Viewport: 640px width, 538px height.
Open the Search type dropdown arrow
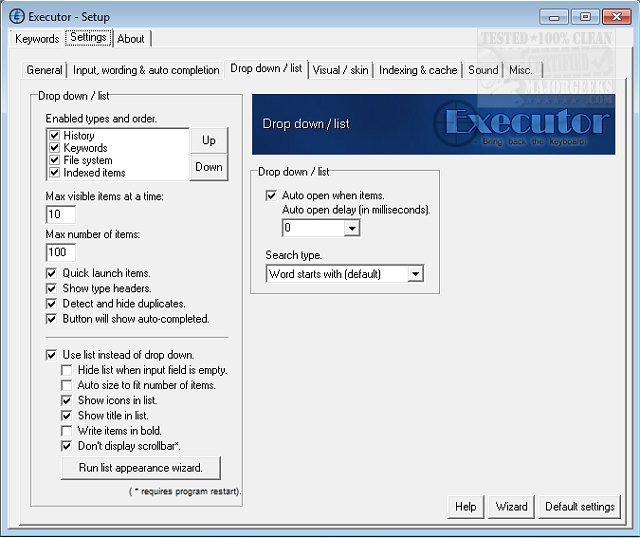tap(415, 273)
